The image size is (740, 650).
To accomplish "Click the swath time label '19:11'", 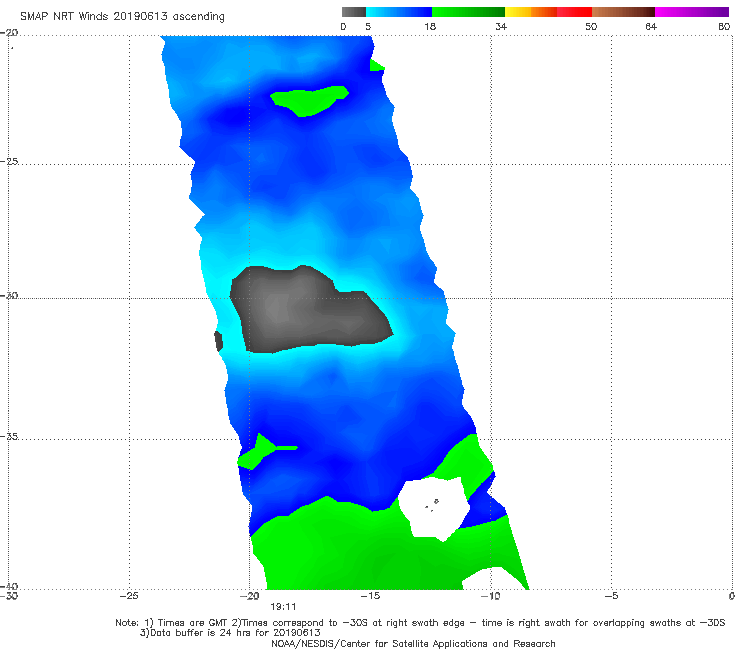I will (283, 607).
